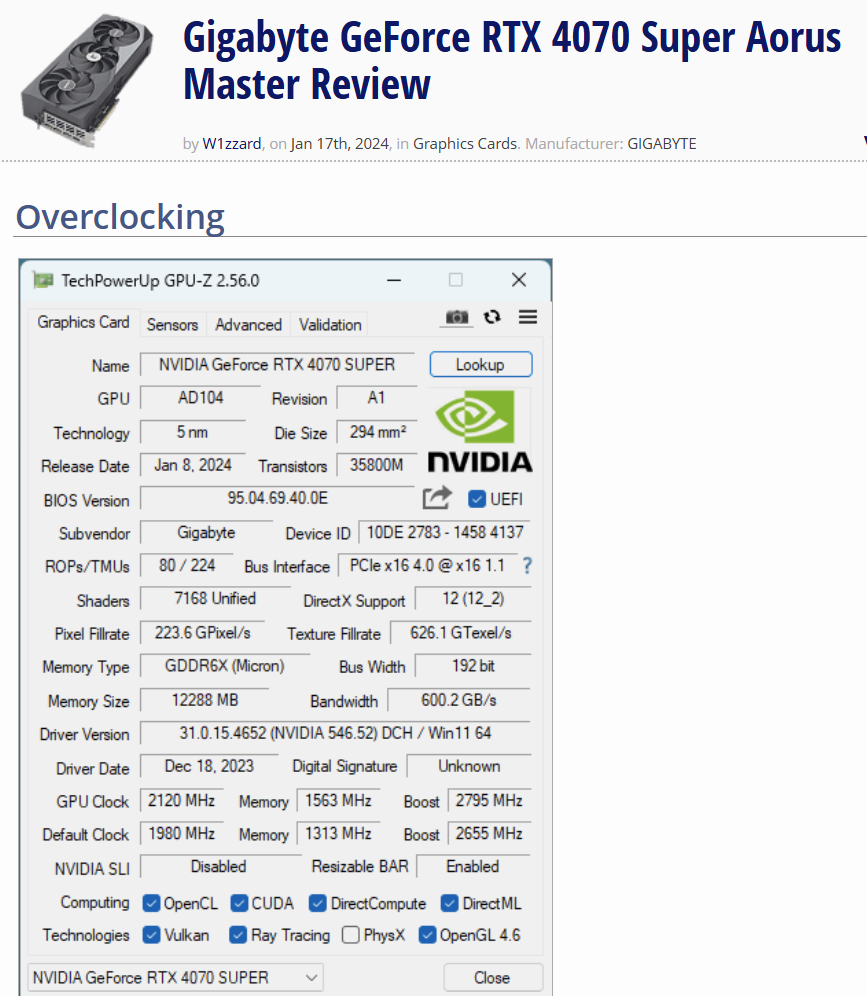
Task: Click the GPU-Z app icon in the title bar
Action: coord(43,280)
